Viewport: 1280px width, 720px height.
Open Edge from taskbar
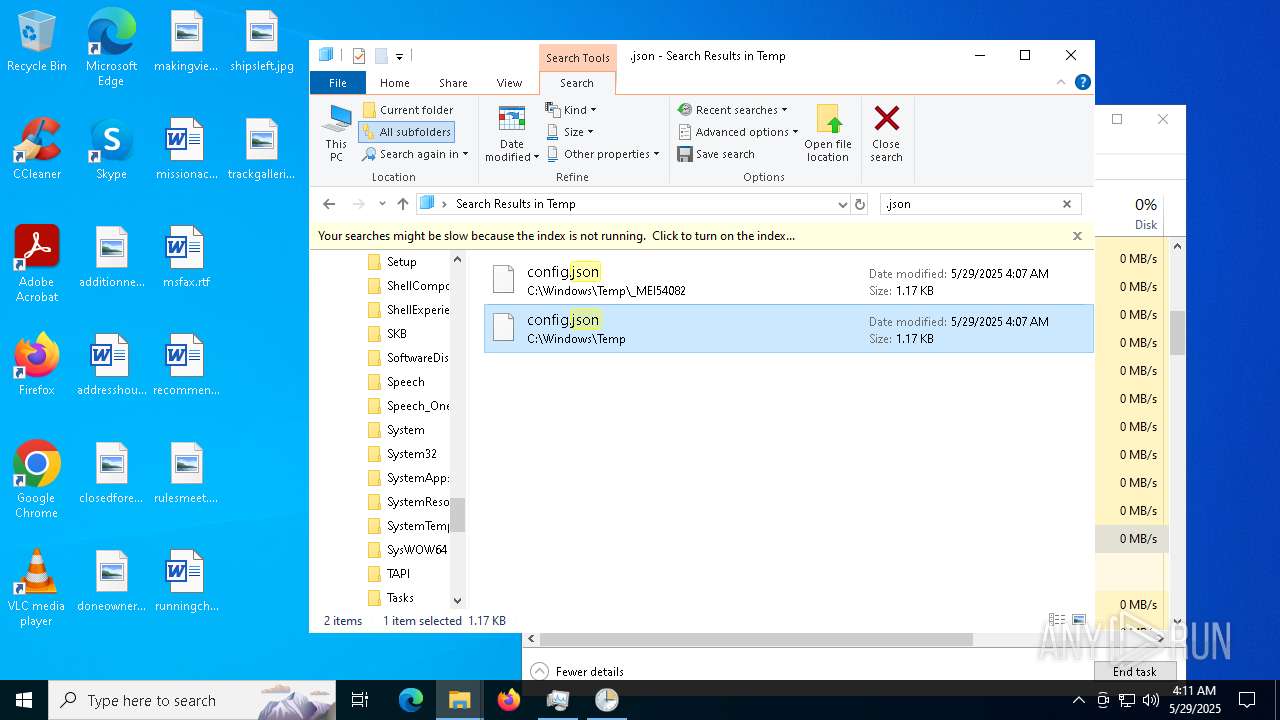point(411,700)
